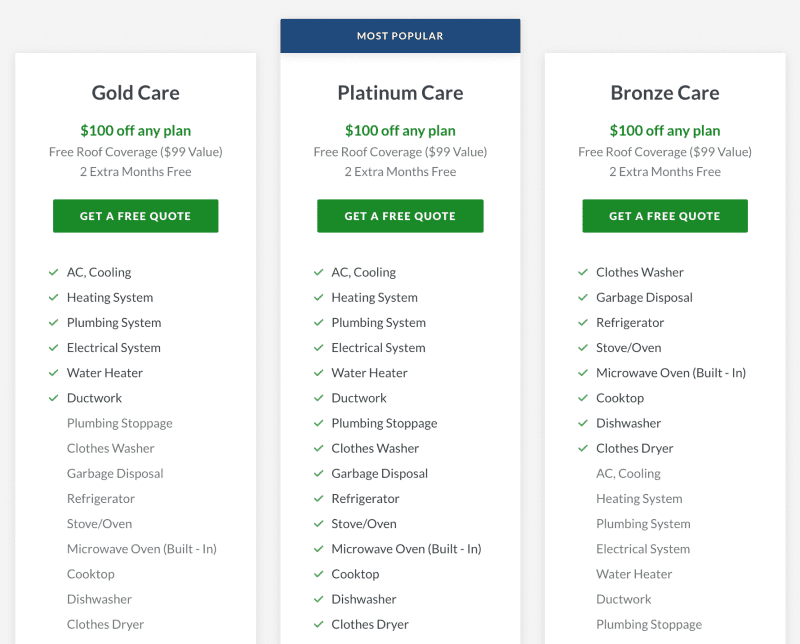Click the checkmark beside Microwave Oven in Bronze Care
The height and width of the screenshot is (644, 800).
coord(583,373)
